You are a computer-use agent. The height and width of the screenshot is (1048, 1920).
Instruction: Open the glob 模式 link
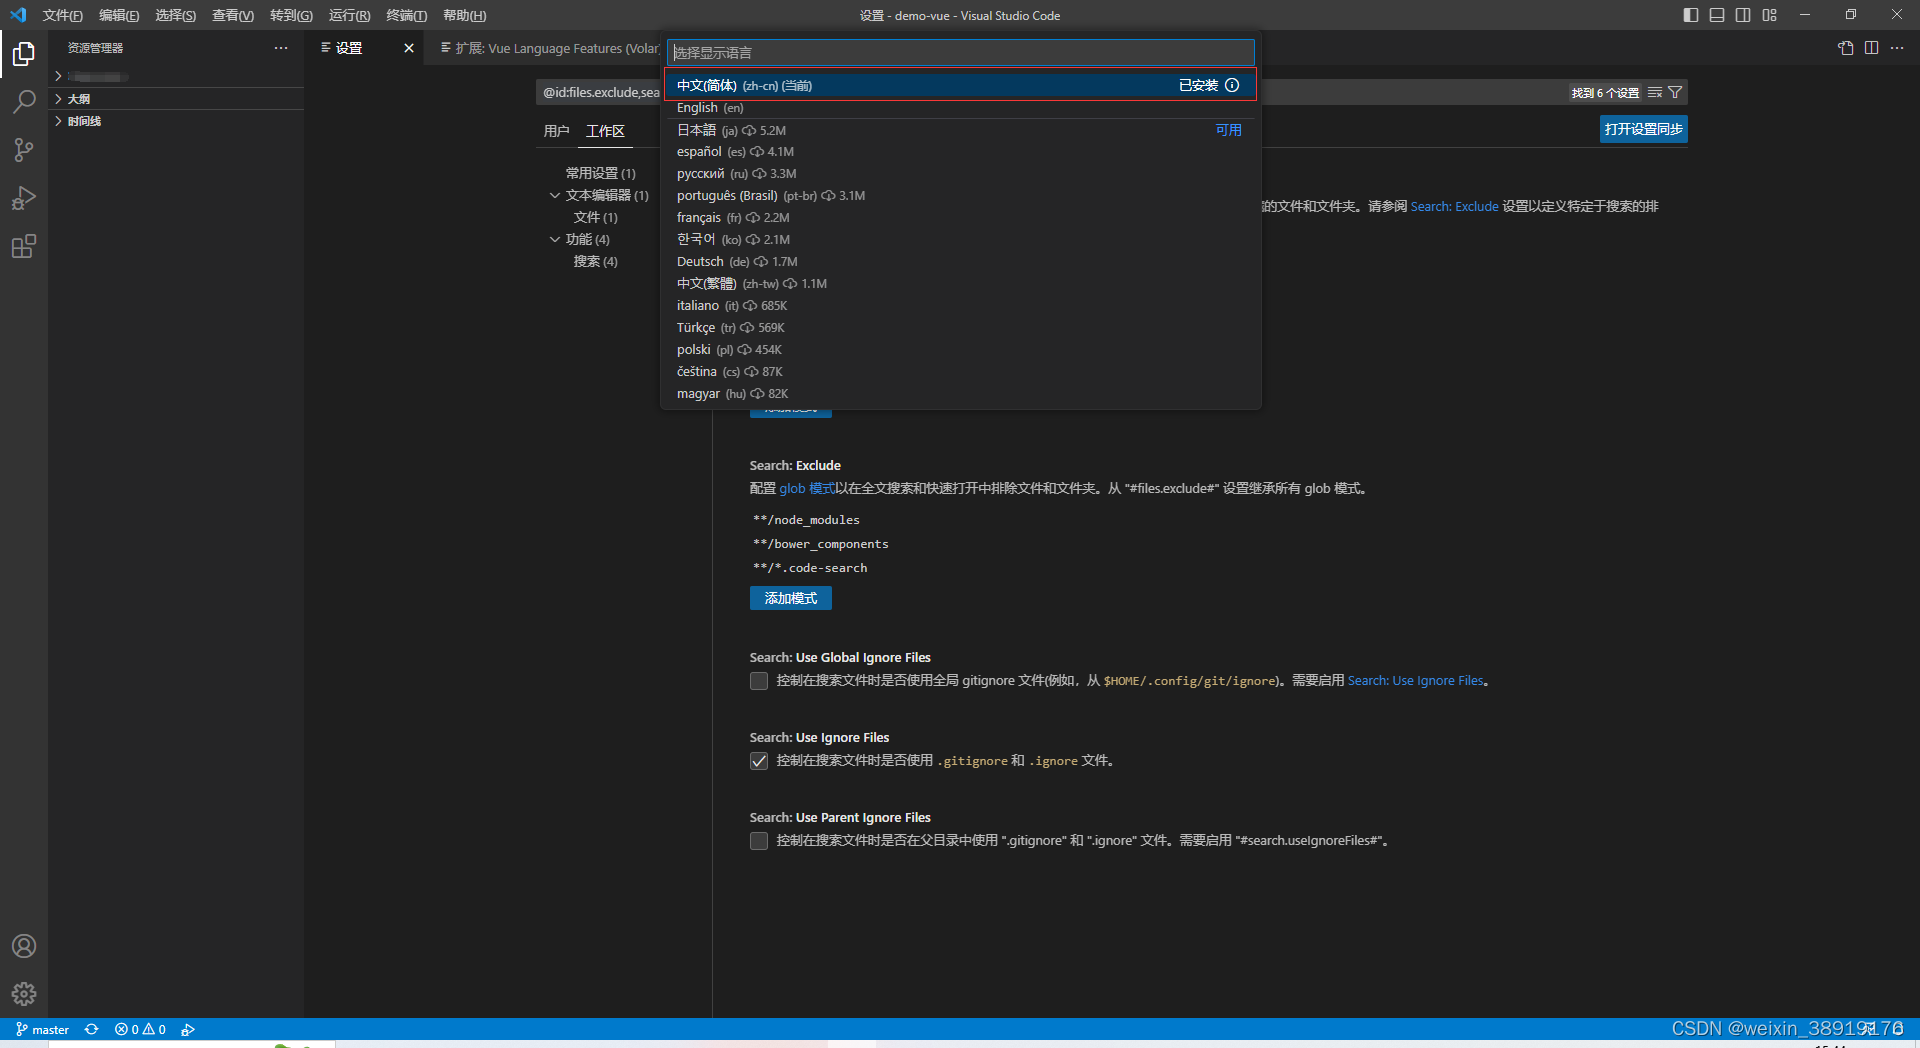click(x=807, y=488)
